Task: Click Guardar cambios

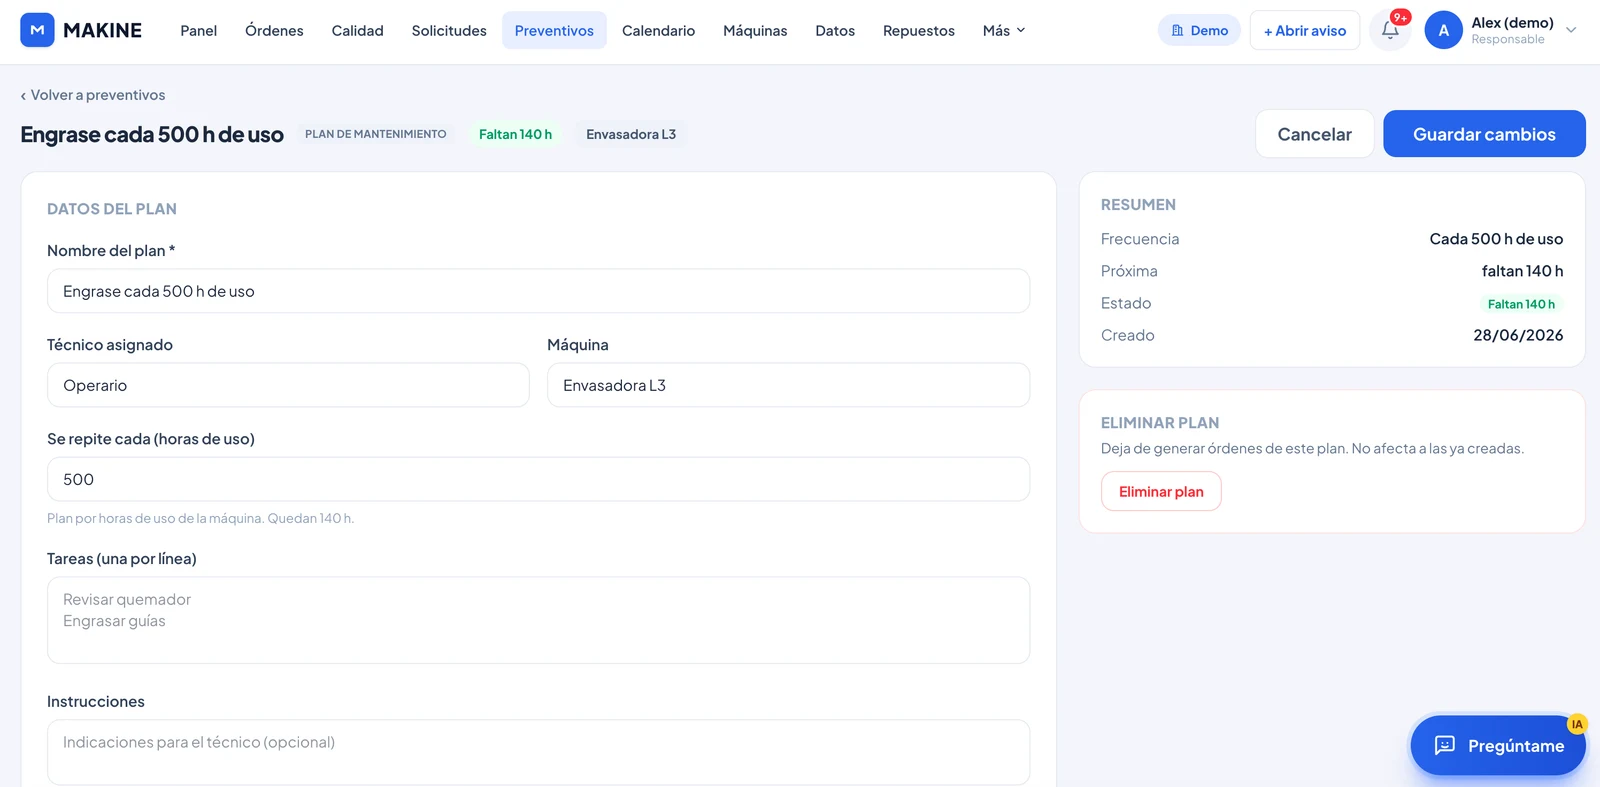Action: tap(1484, 134)
